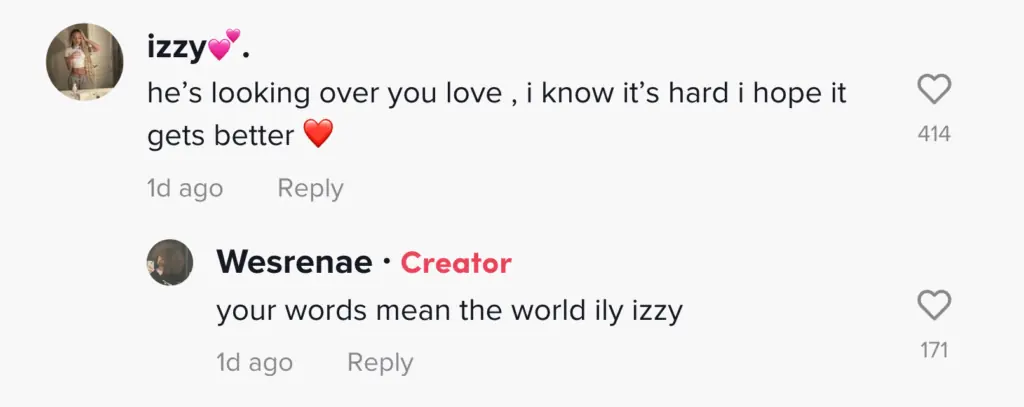Reply to izzy's comment
The height and width of the screenshot is (407, 1024).
point(310,188)
